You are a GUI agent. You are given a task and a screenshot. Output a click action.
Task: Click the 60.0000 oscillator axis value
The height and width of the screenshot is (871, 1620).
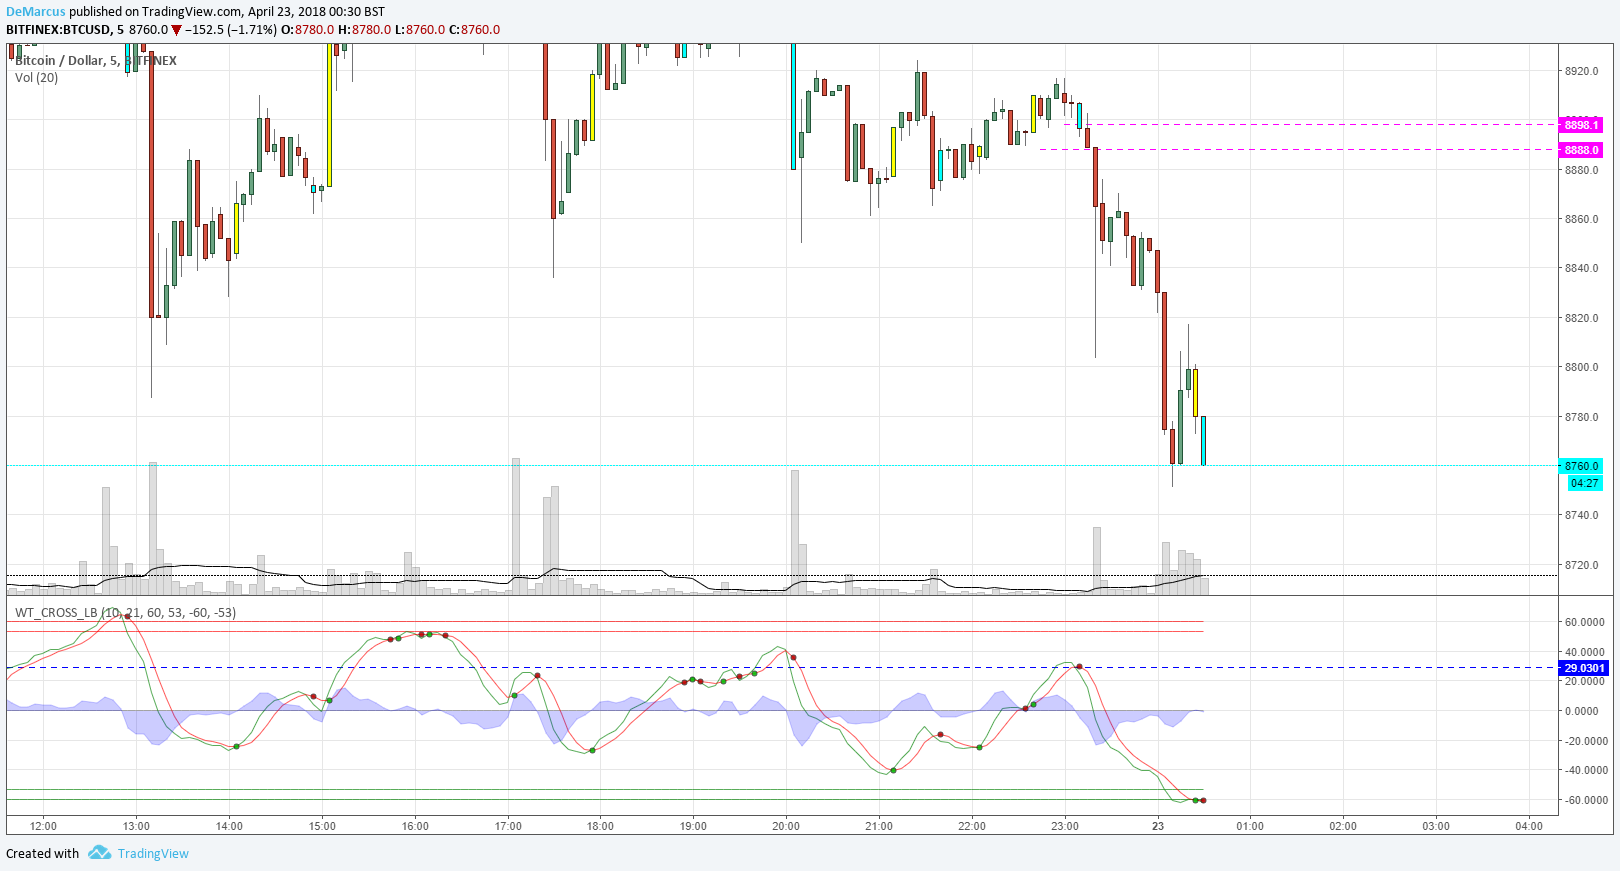(1585, 622)
